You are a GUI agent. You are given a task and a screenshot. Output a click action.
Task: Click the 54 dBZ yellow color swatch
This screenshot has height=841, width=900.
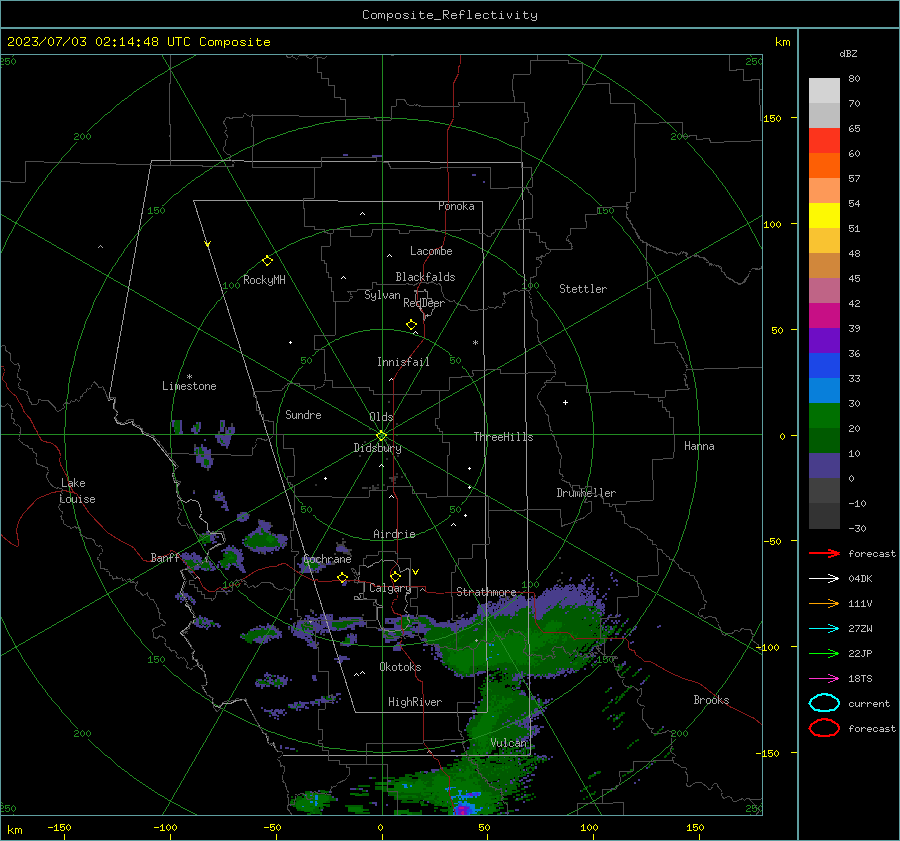pyautogui.click(x=824, y=216)
